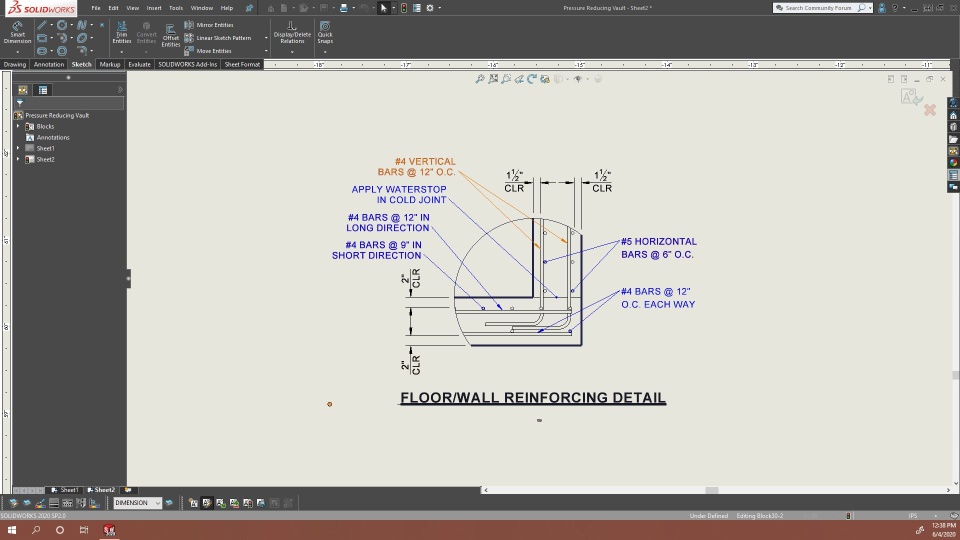Select the Spline sketch tool
This screenshot has height=540, width=960.
coord(81,25)
